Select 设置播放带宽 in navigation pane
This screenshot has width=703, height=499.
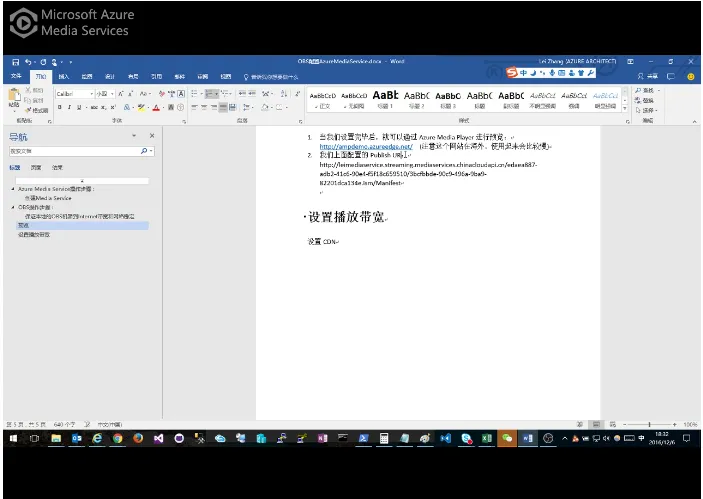34,234
